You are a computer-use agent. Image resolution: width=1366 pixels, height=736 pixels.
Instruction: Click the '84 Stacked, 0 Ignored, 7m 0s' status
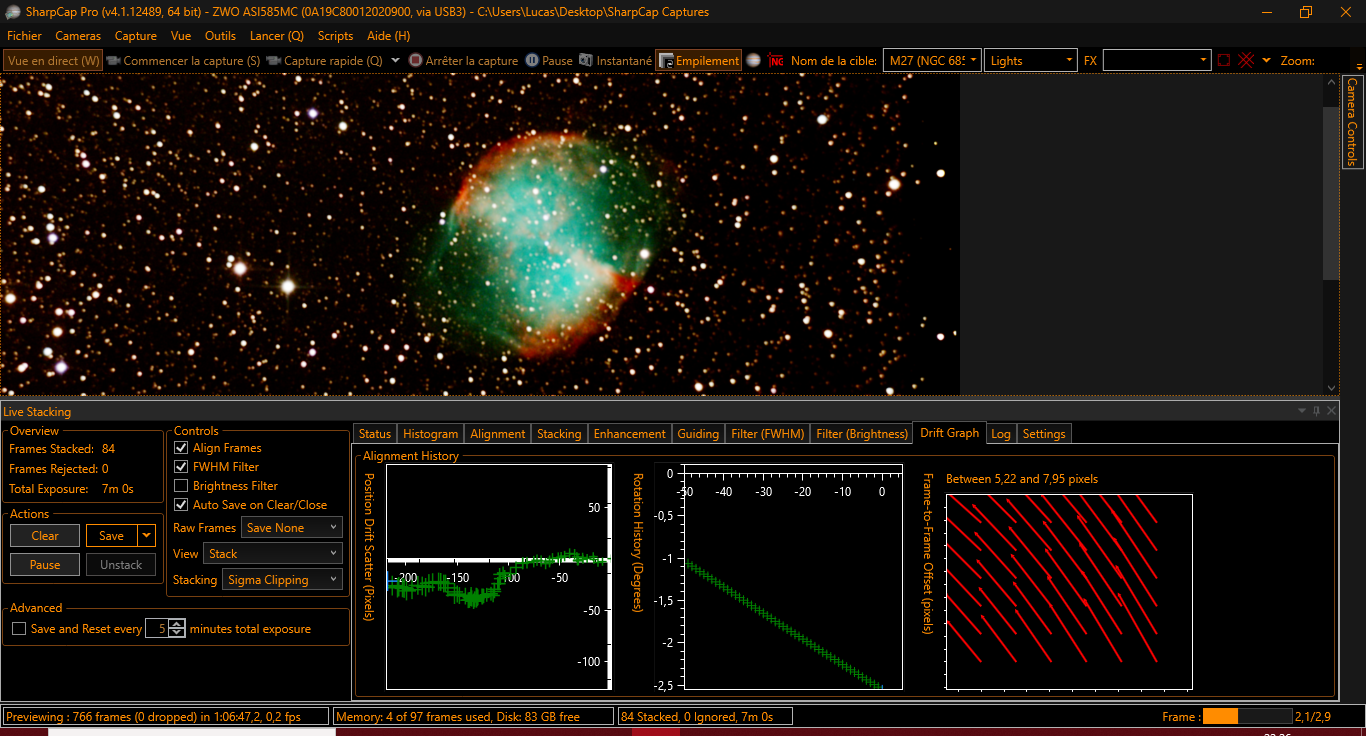tap(705, 716)
